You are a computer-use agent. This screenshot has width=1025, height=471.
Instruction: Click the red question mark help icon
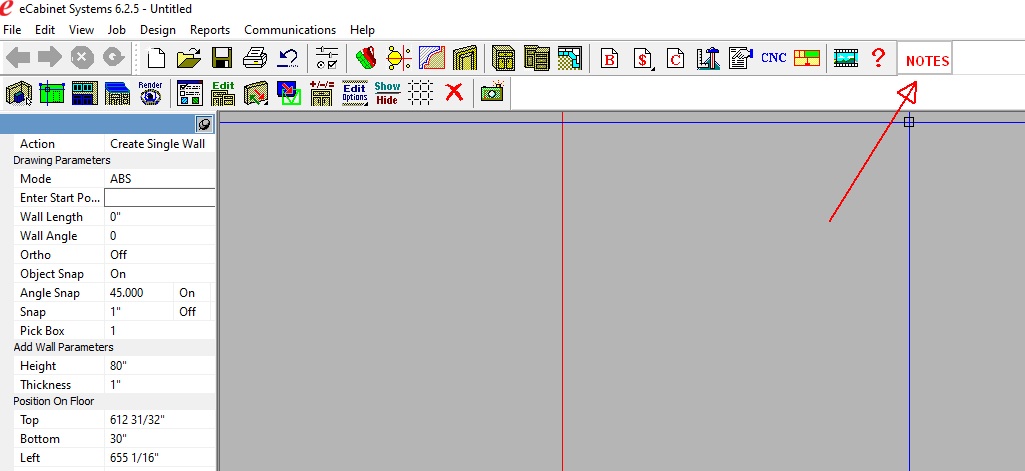[x=878, y=58]
